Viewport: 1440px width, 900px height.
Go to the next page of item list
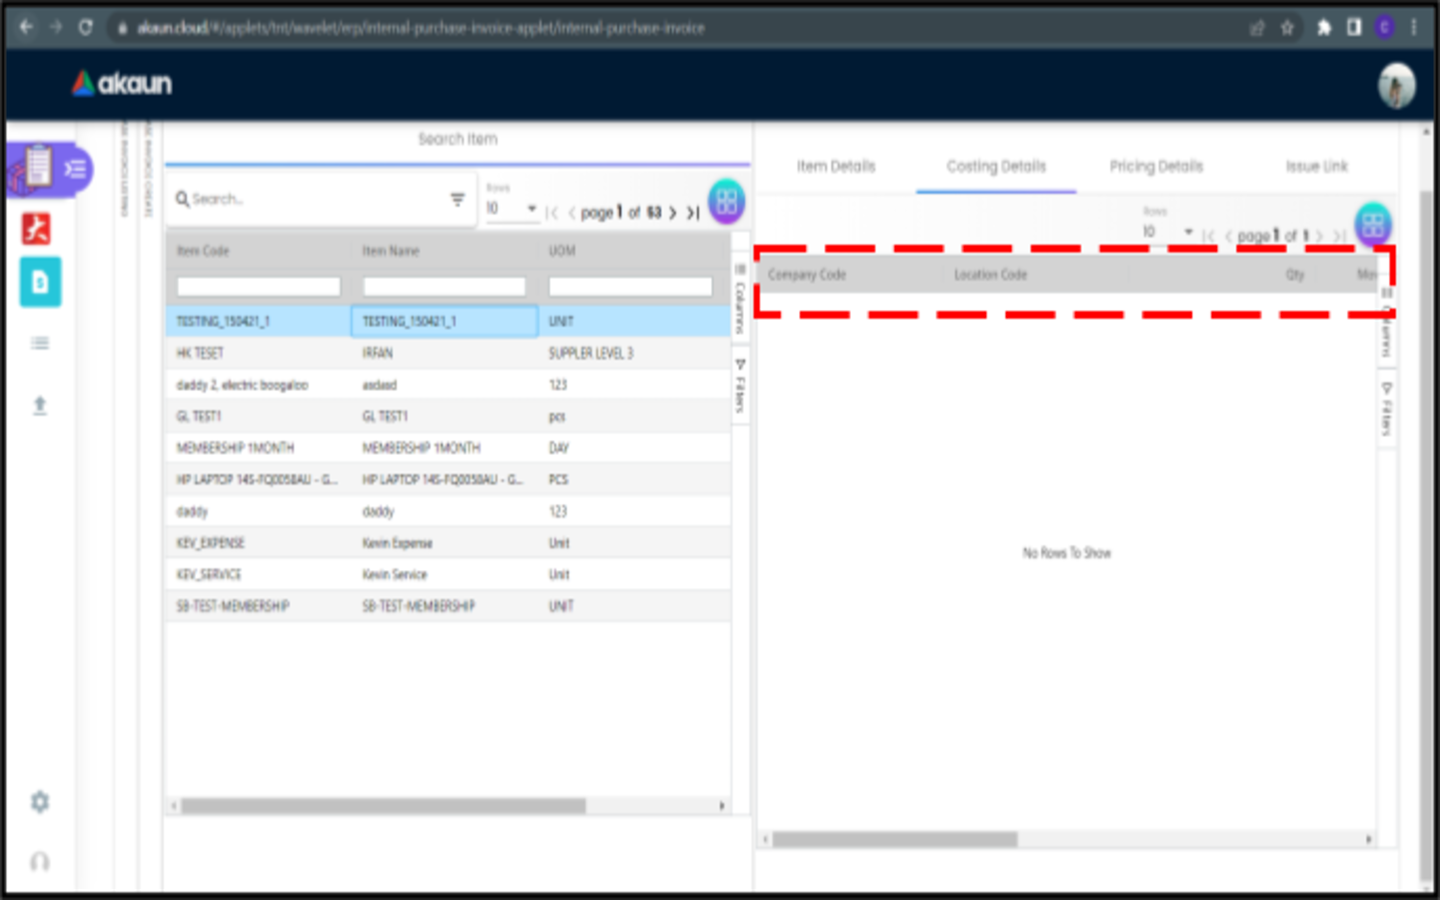(x=673, y=212)
